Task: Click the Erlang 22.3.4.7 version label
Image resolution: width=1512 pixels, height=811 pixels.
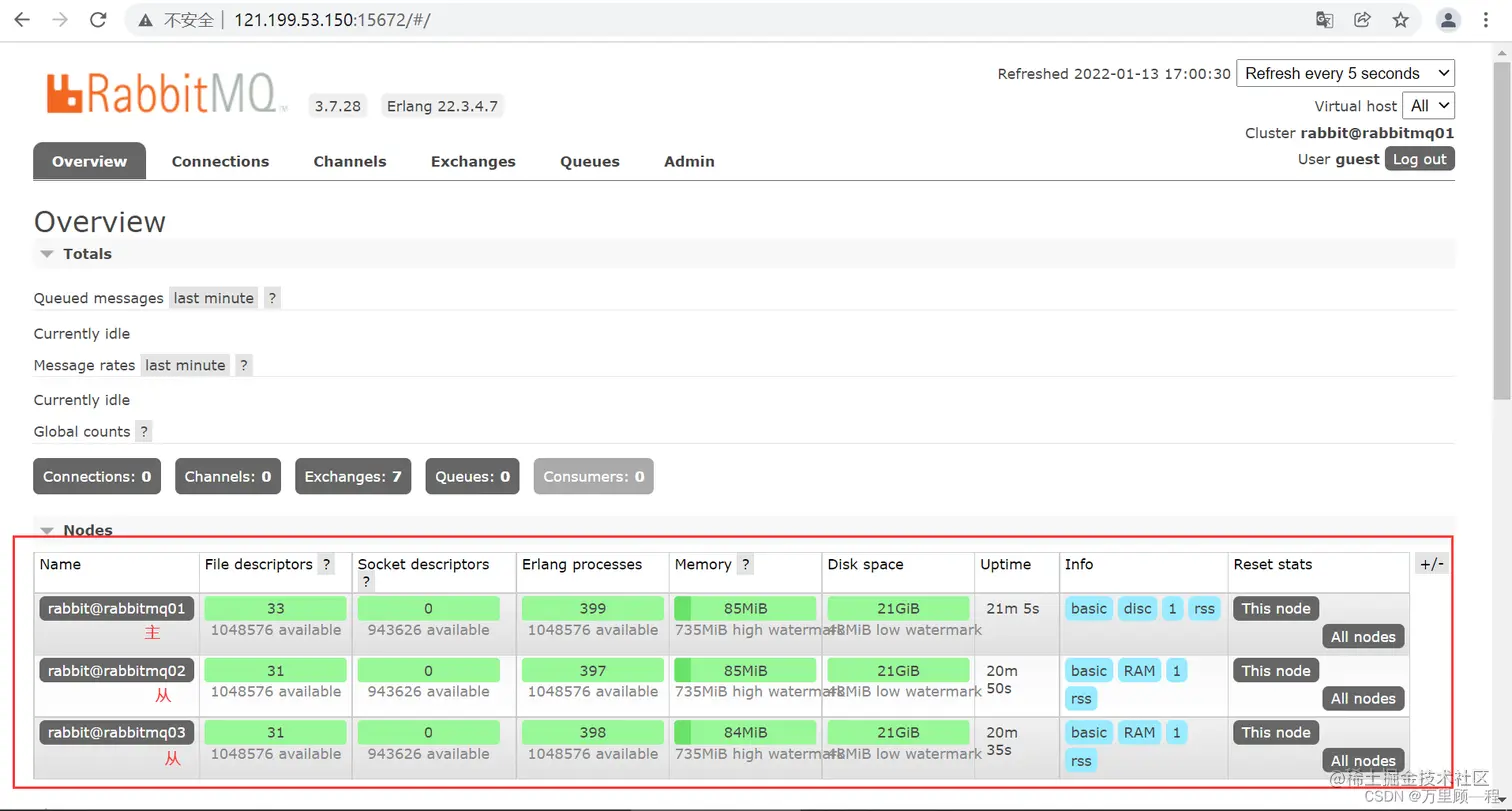Action: (443, 106)
